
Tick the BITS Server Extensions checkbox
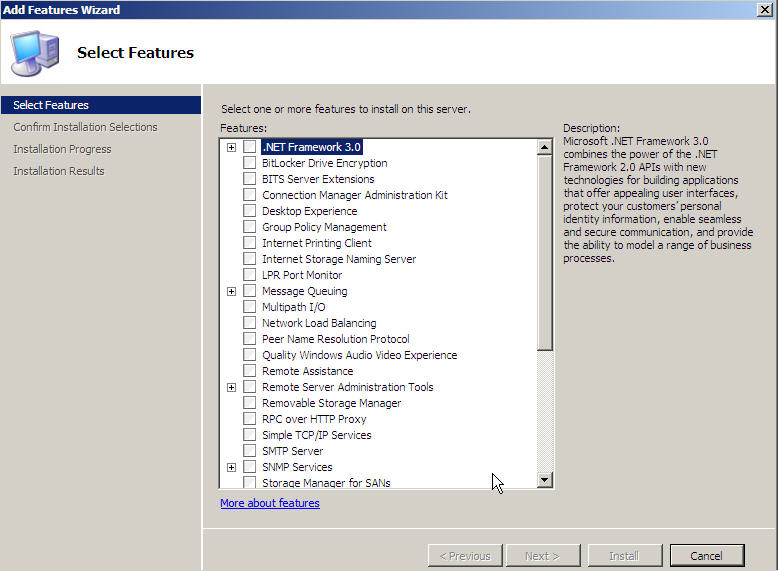pos(250,179)
